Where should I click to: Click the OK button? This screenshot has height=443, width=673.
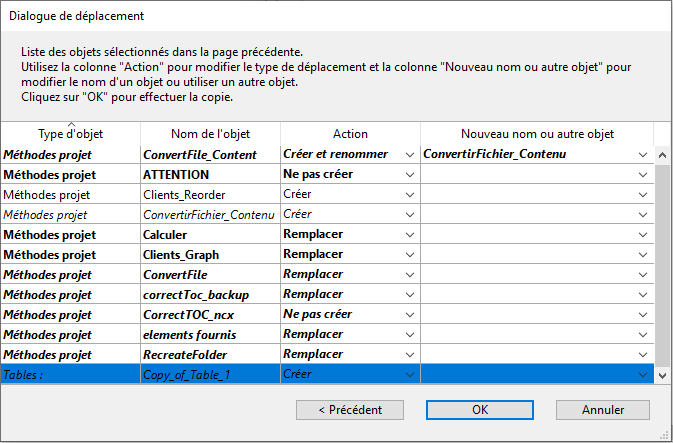click(x=480, y=410)
